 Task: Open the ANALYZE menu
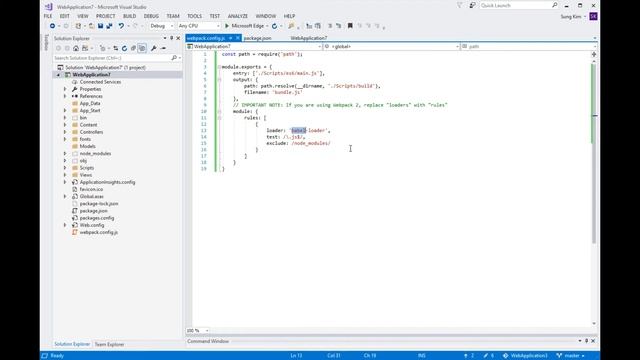point(238,16)
